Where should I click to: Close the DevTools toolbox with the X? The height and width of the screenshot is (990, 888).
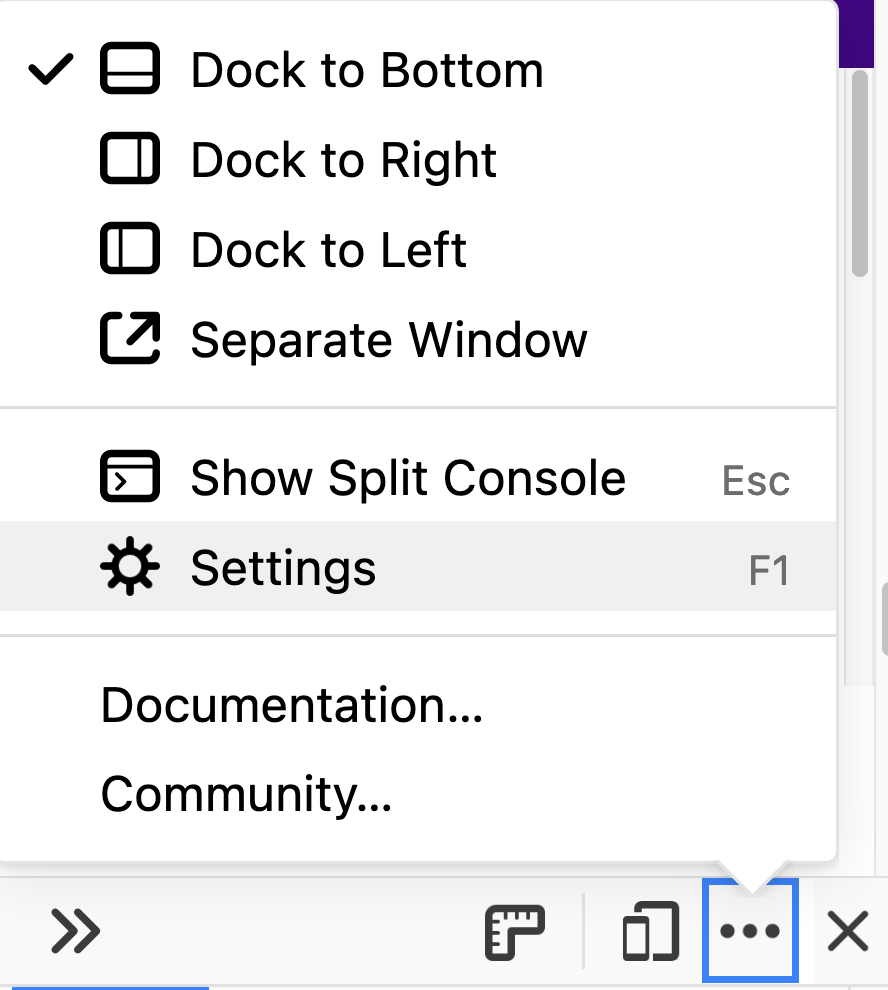[x=847, y=931]
